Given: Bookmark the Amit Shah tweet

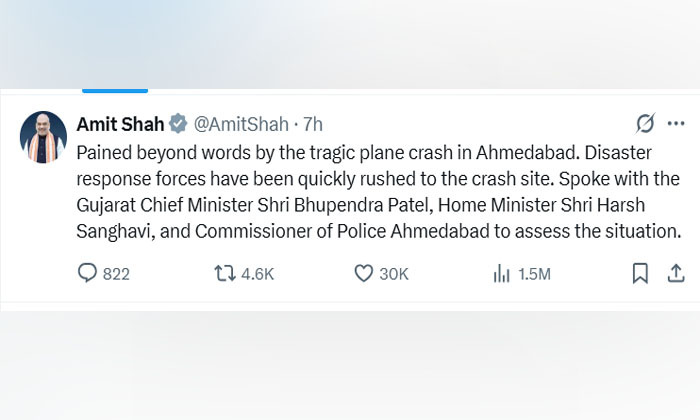Looking at the screenshot, I should point(640,273).
